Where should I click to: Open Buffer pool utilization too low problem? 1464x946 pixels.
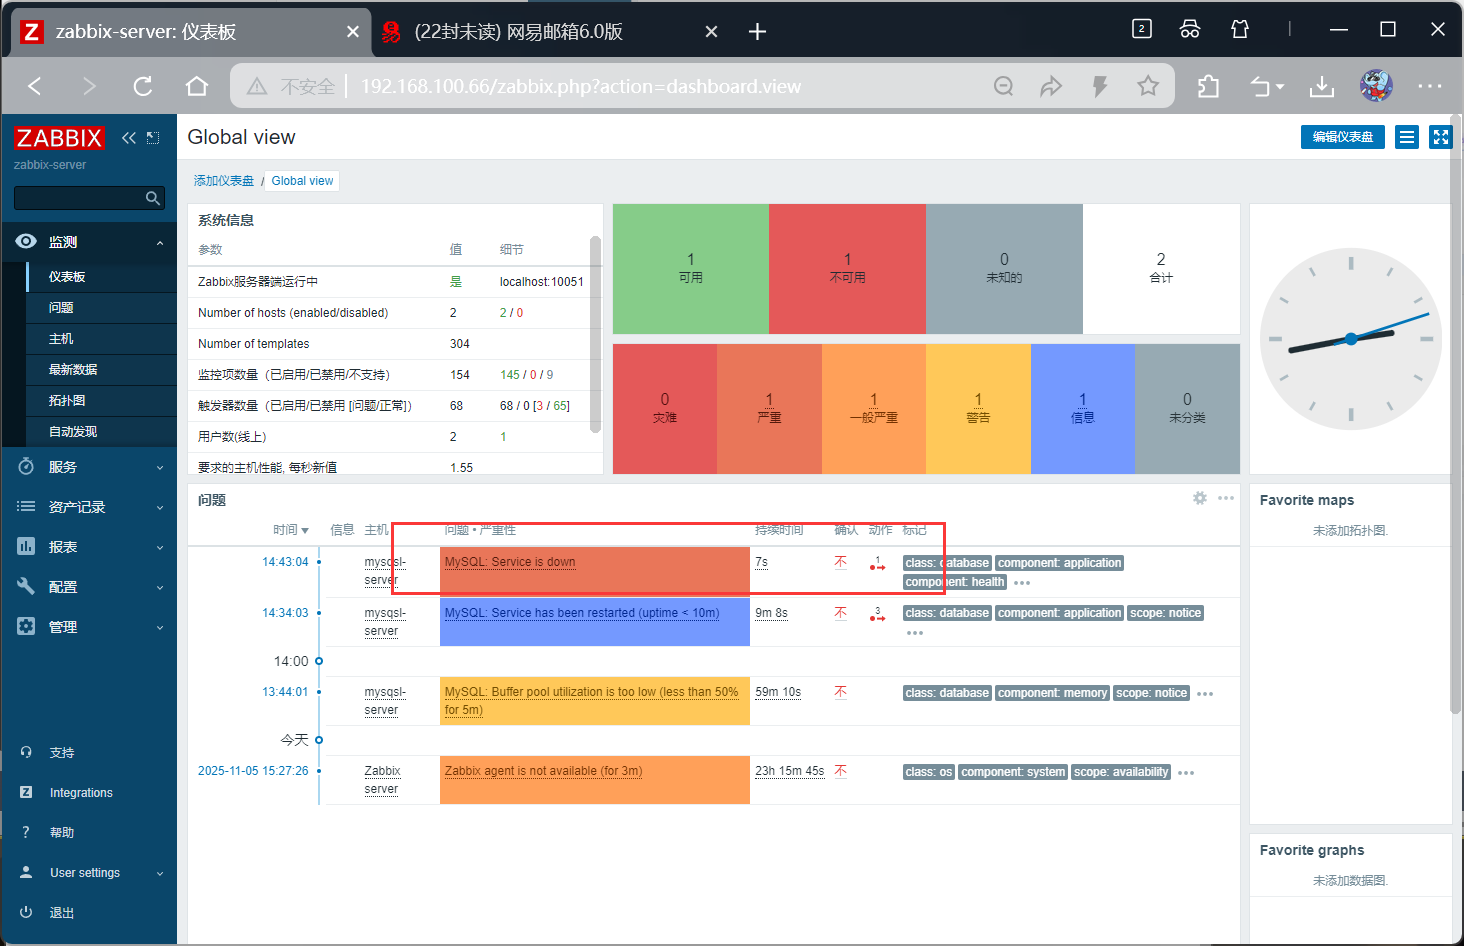[x=592, y=701]
